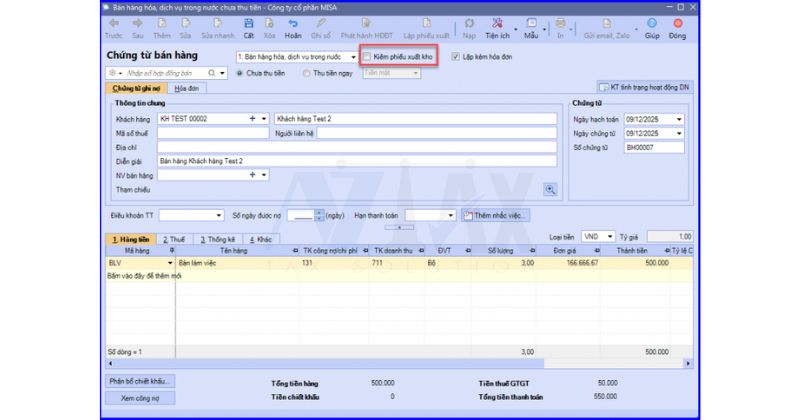Click the Tham chiếu magnifier search icon
This screenshot has height=420, width=800.
click(549, 188)
